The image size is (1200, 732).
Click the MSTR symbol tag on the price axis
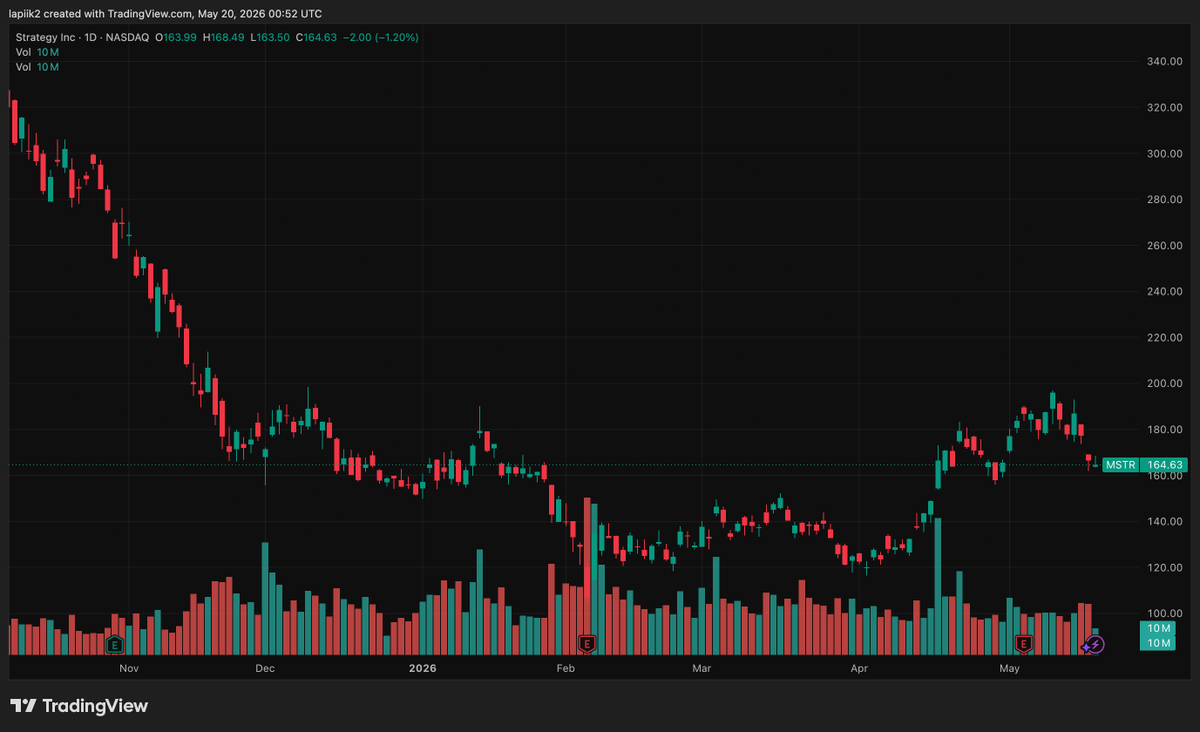coord(1121,465)
